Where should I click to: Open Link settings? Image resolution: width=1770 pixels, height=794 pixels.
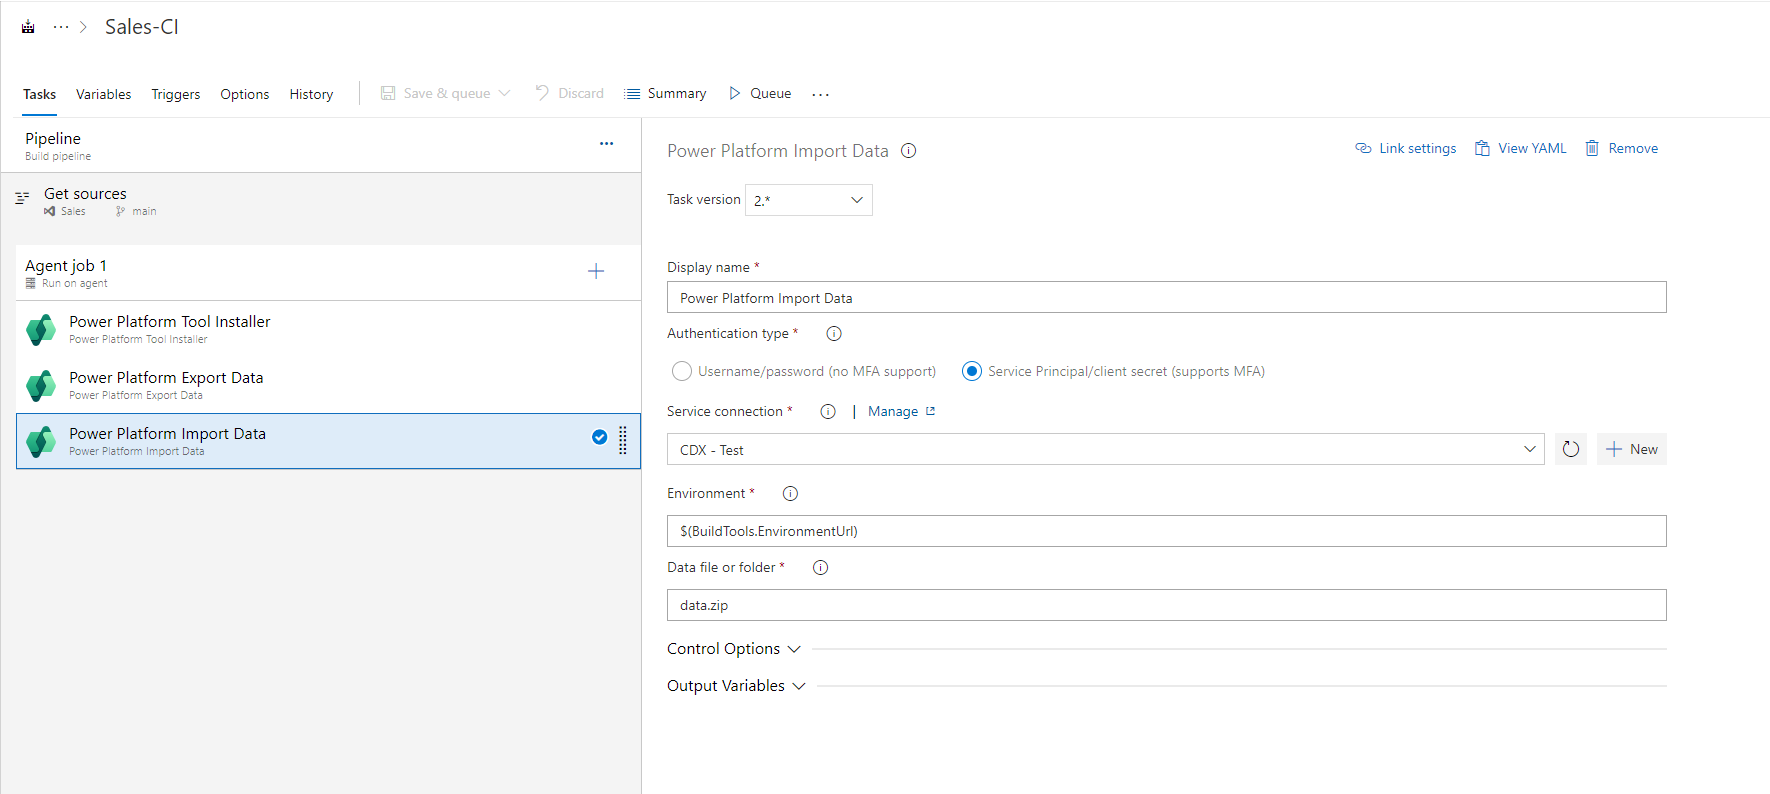[1406, 149]
